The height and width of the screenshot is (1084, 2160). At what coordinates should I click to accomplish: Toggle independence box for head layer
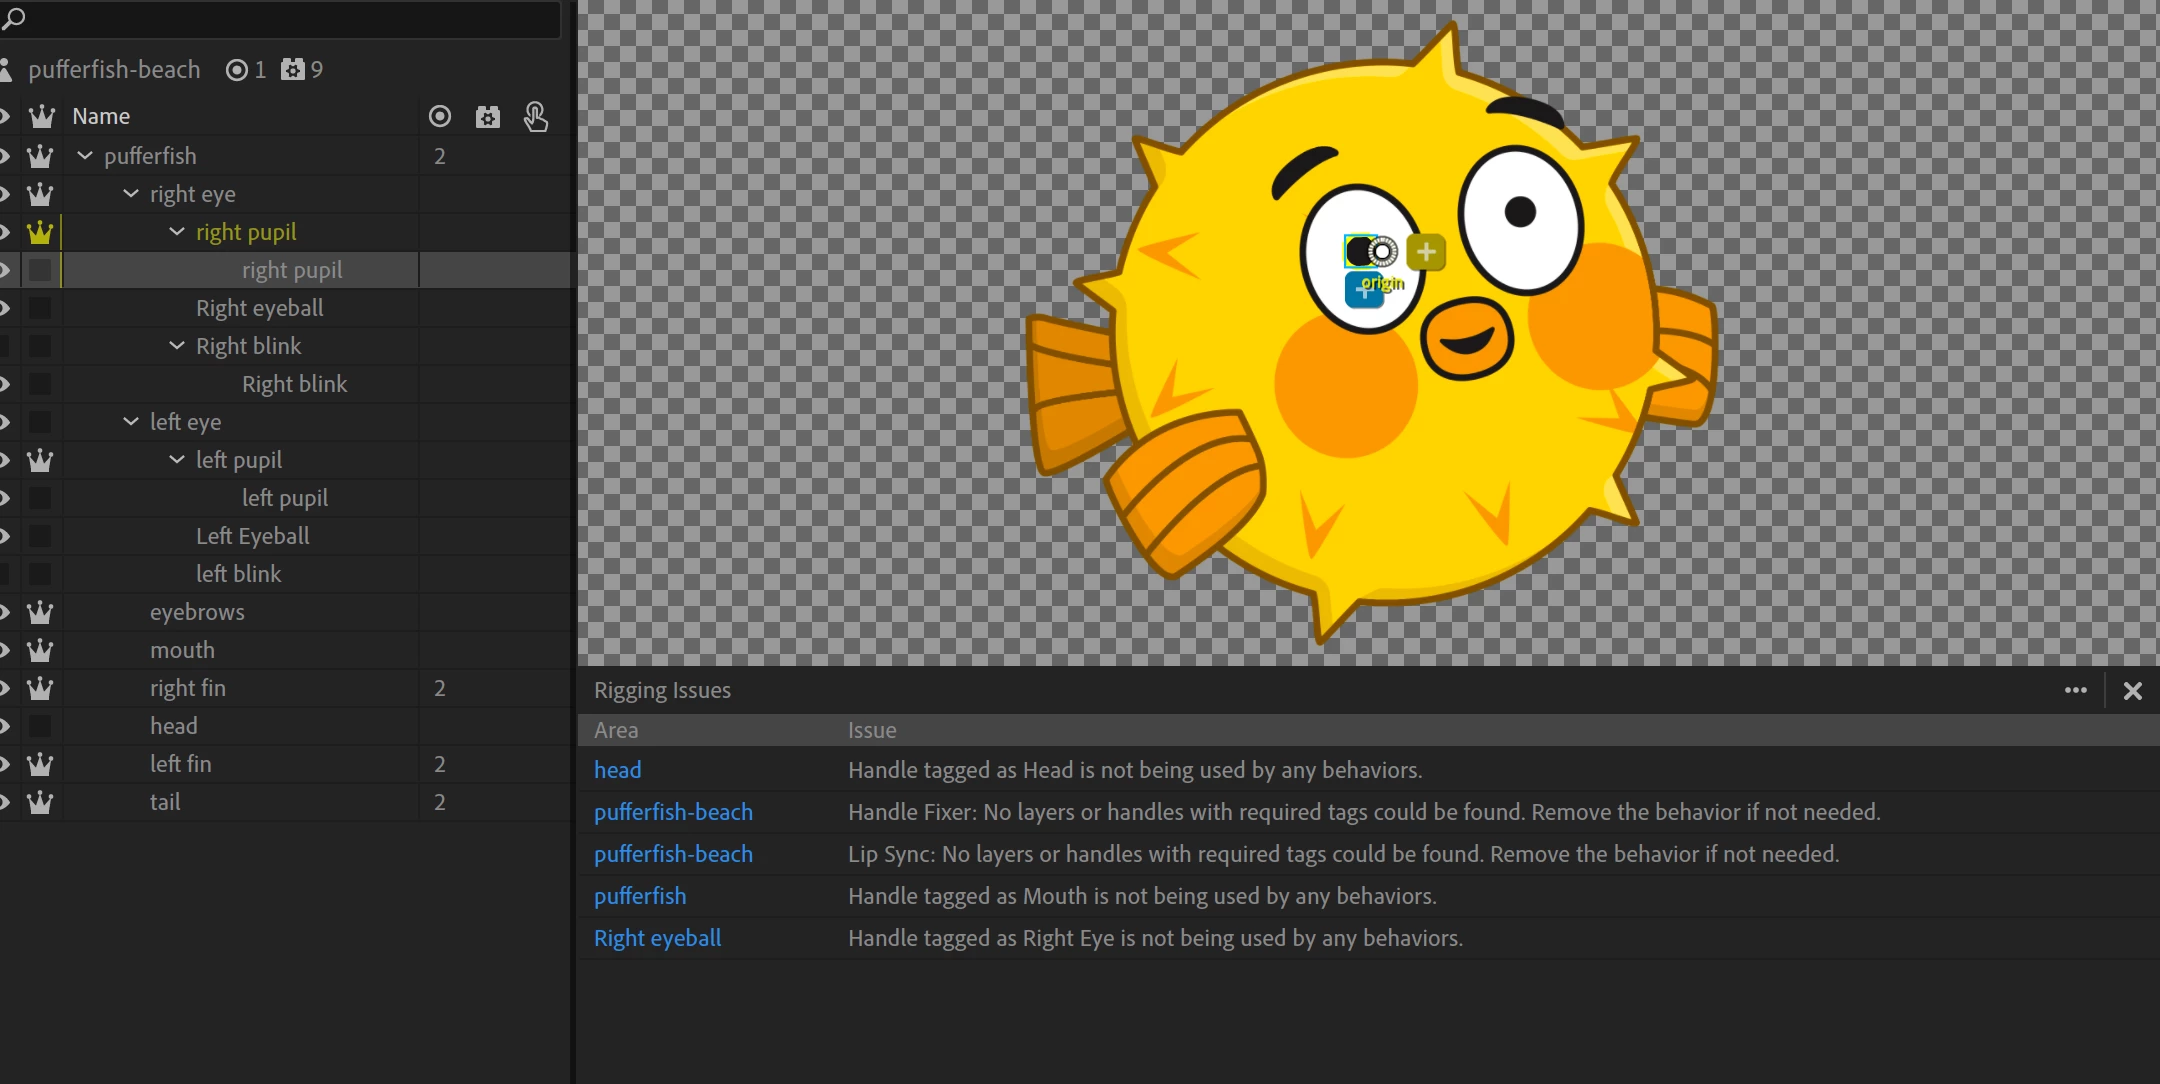point(40,726)
